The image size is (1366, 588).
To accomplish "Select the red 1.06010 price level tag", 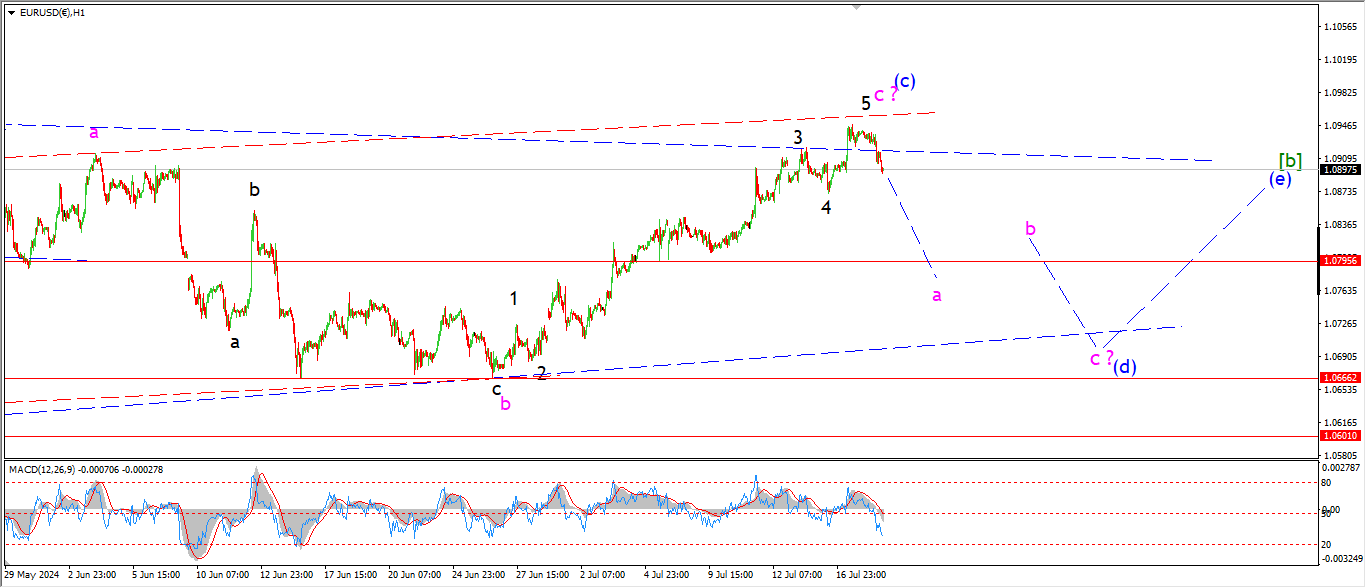I will tap(1340, 436).
